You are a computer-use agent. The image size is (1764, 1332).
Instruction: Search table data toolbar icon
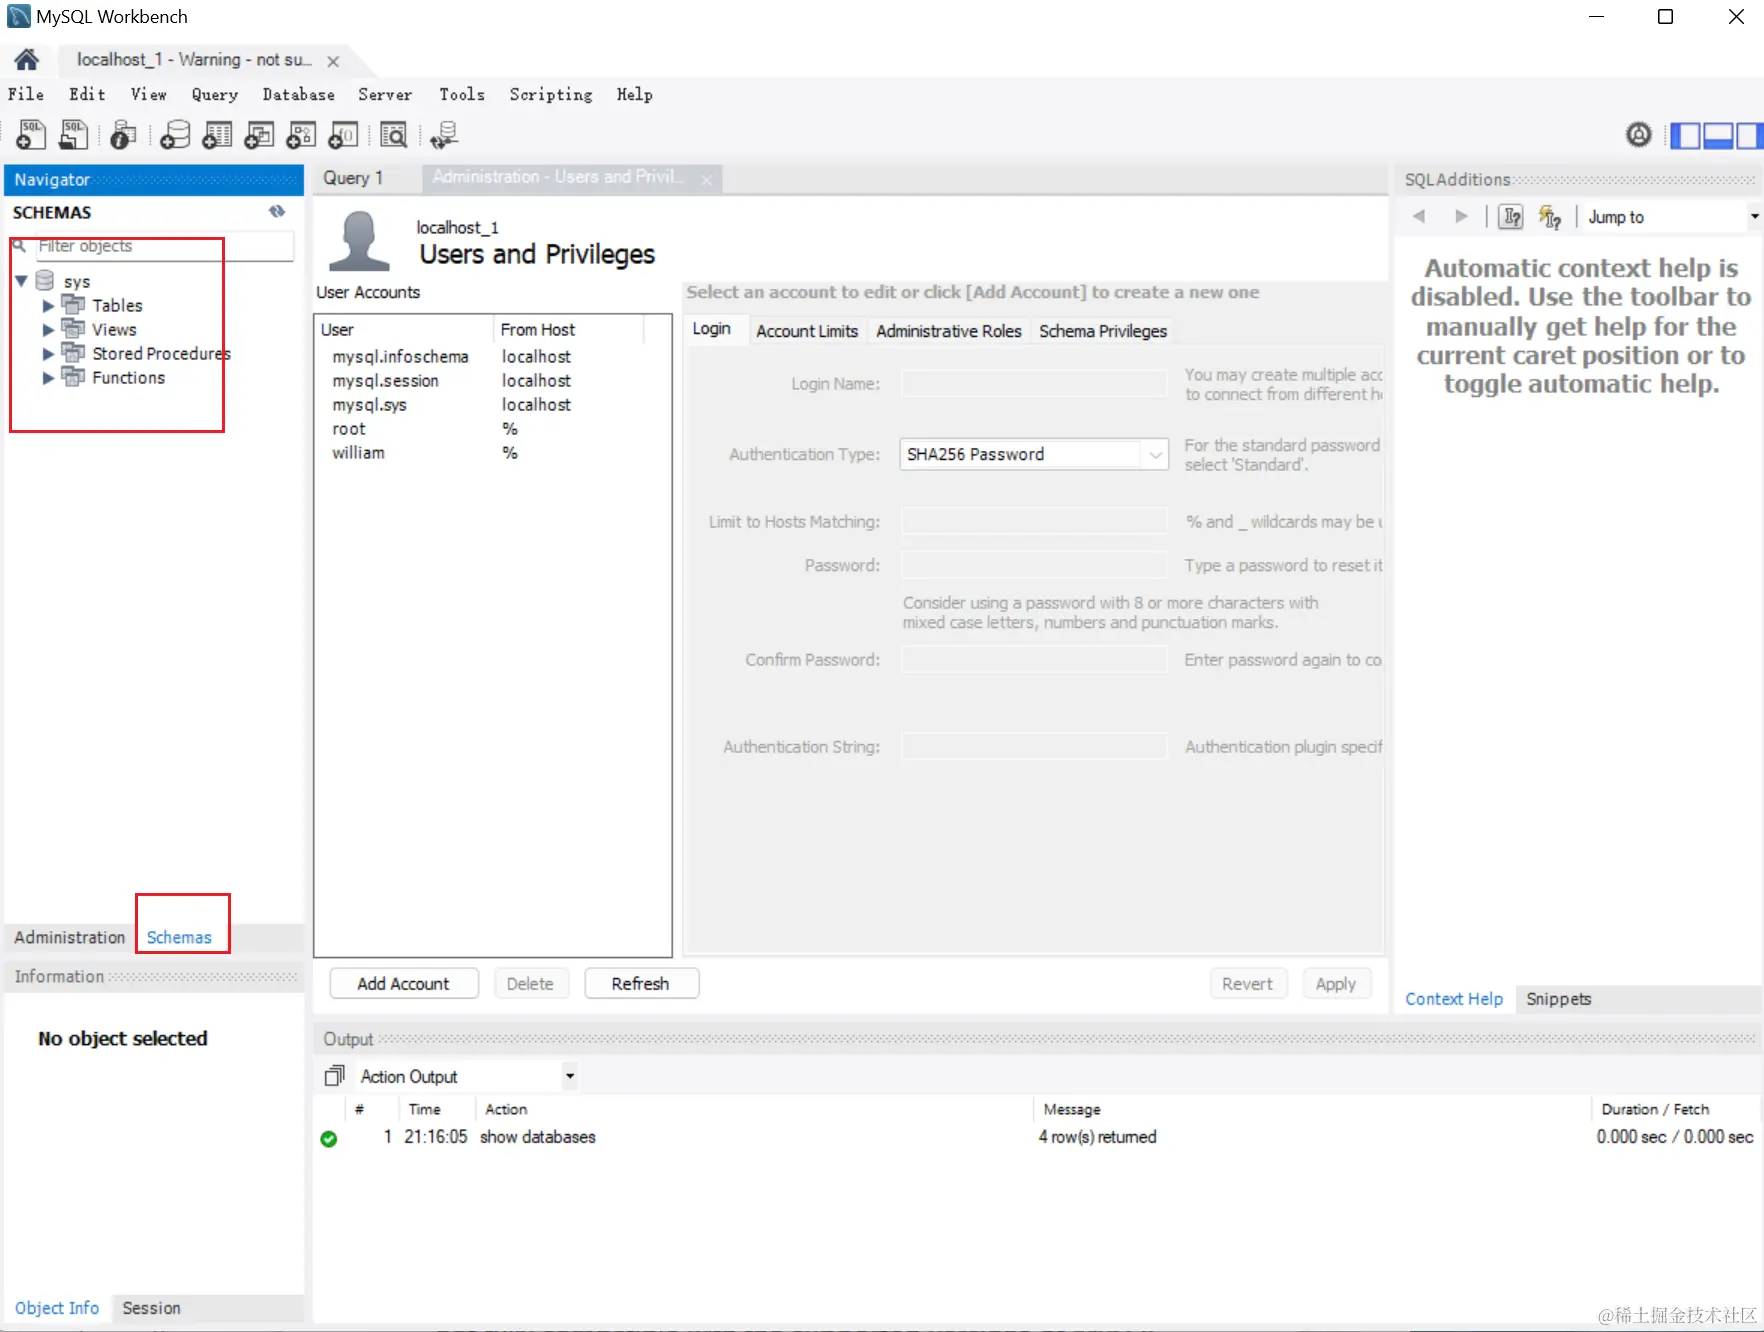(x=394, y=134)
